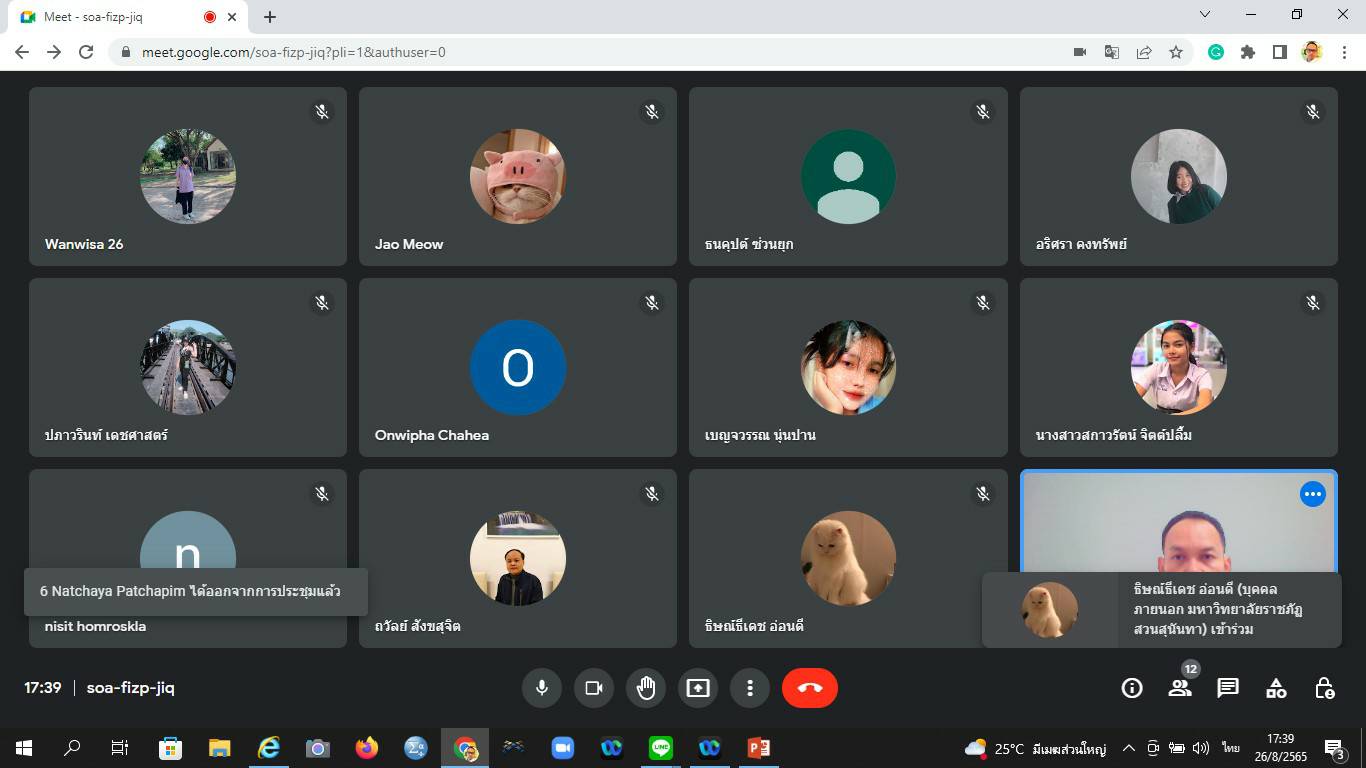Toggle the camera in the call controls
This screenshot has width=1366, height=768.
coord(594,688)
